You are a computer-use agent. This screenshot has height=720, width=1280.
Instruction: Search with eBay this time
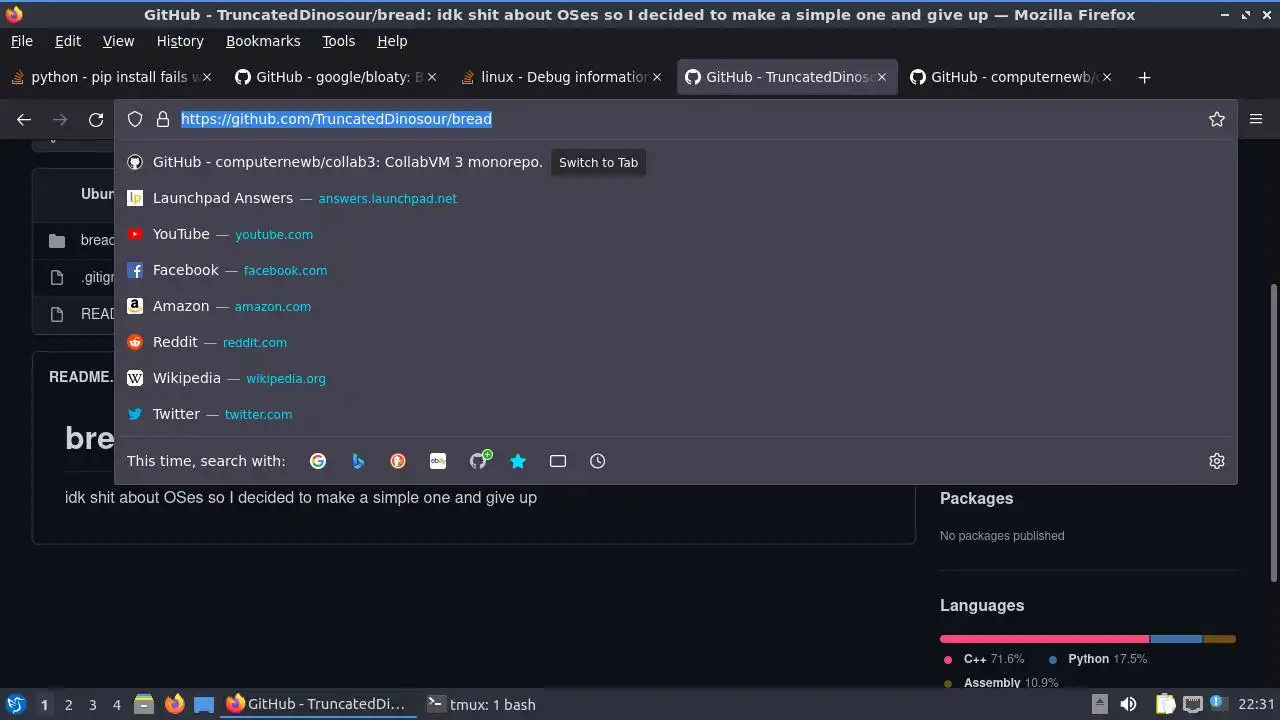[x=438, y=461]
